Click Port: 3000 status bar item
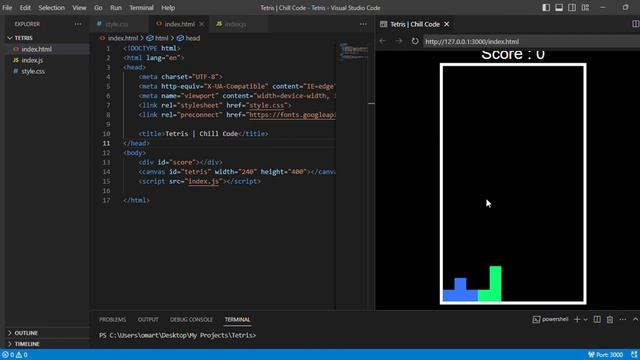The image size is (640, 360). [x=605, y=355]
